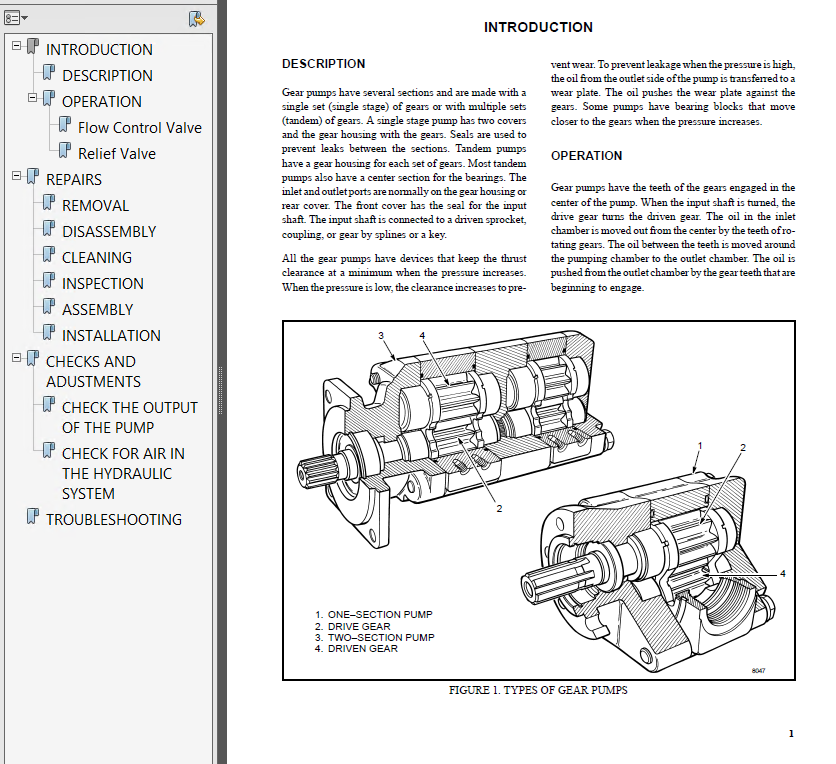Viewport: 836px width, 764px height.
Task: Click legend entry TWO–SECTION PUMP
Action: coord(374,638)
